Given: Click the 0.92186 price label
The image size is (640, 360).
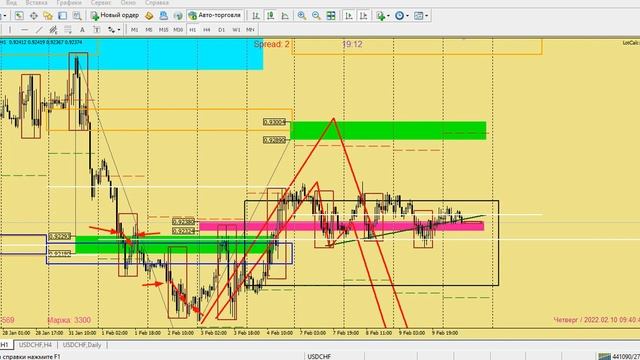Looking at the screenshot, I should click(x=60, y=254).
